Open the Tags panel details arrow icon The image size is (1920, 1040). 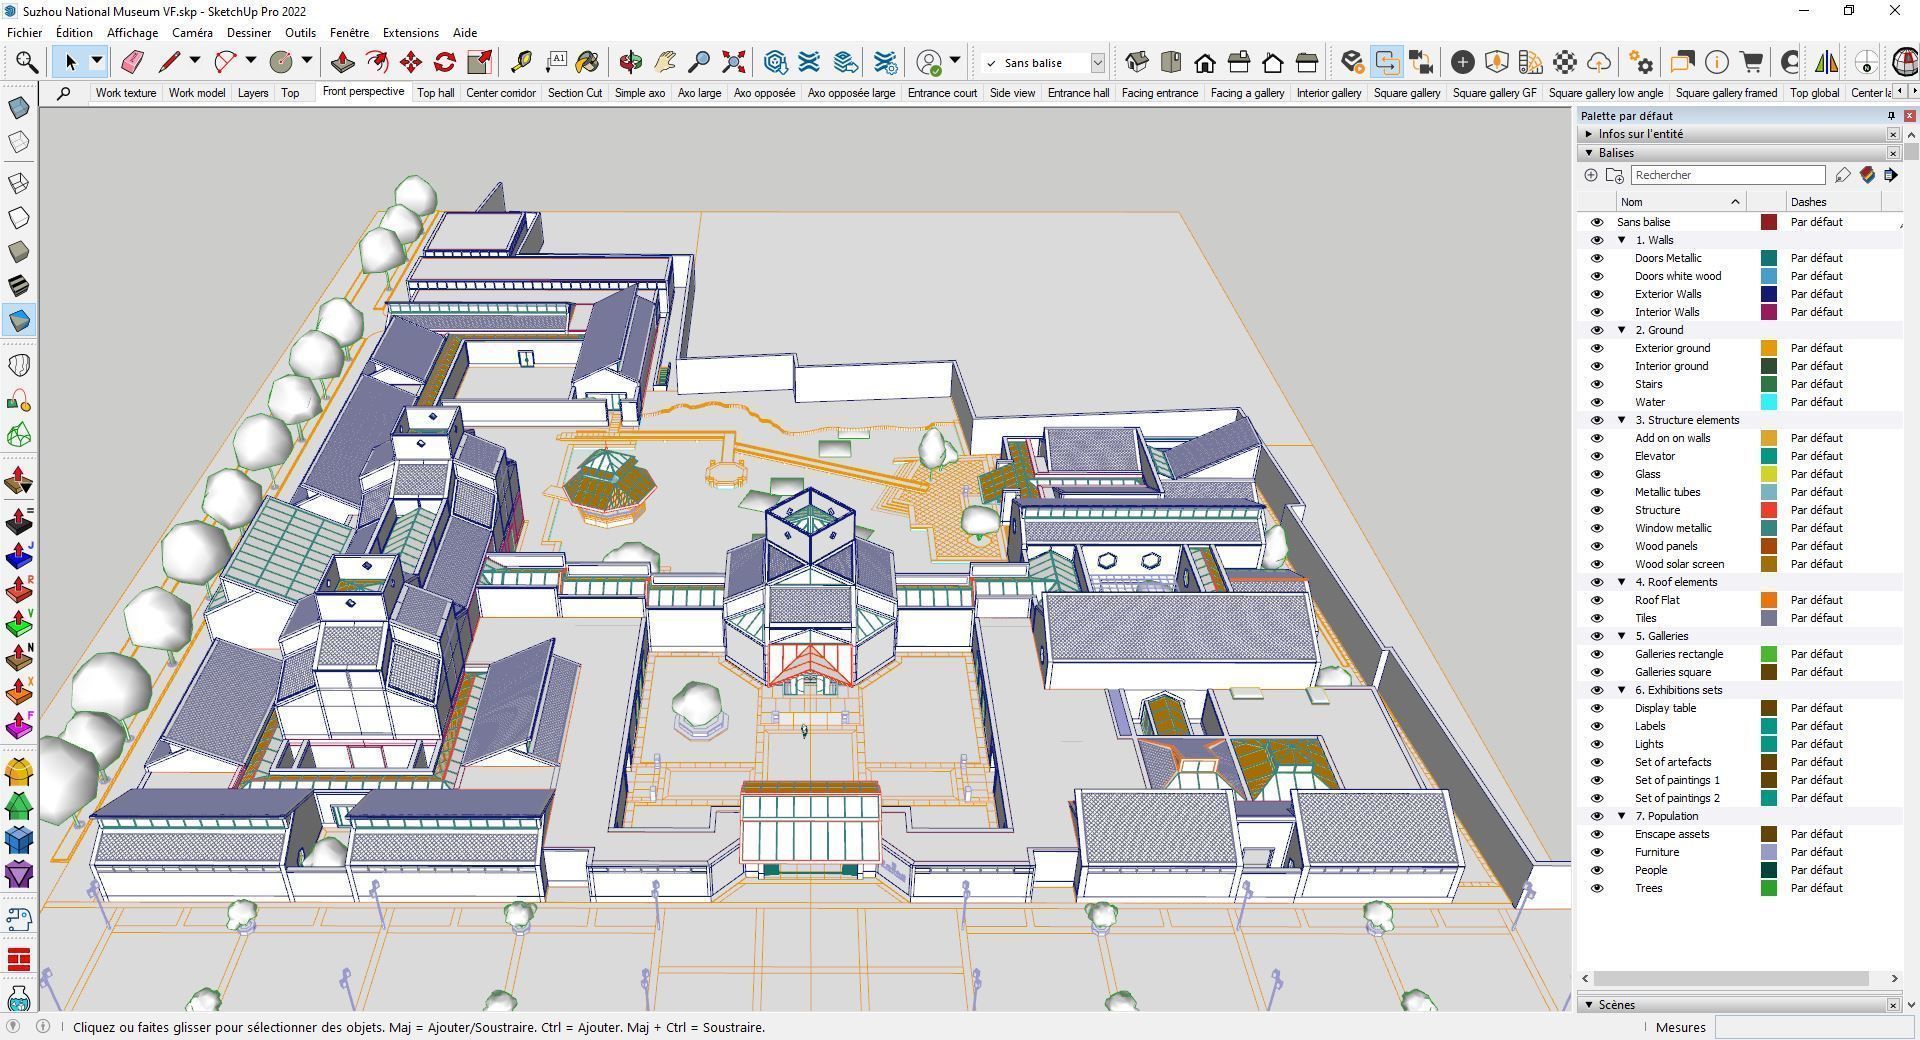pos(1891,175)
